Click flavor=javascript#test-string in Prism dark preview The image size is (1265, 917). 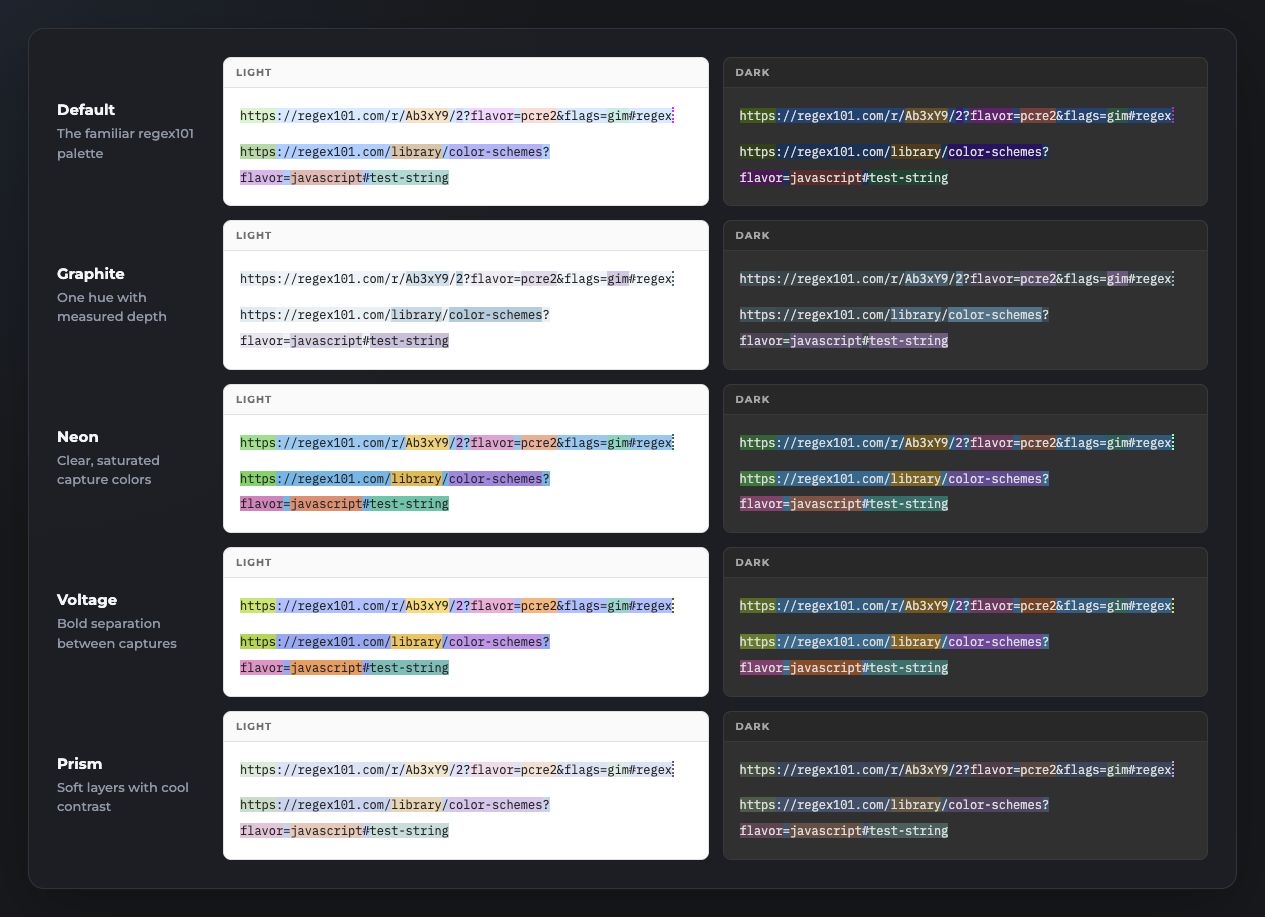coord(844,831)
